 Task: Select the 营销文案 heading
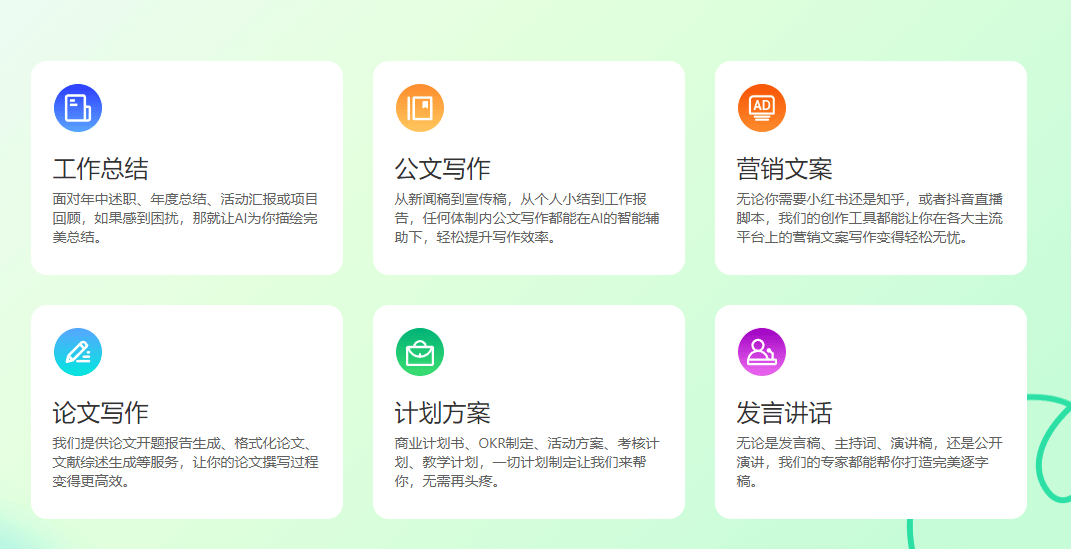pos(784,168)
